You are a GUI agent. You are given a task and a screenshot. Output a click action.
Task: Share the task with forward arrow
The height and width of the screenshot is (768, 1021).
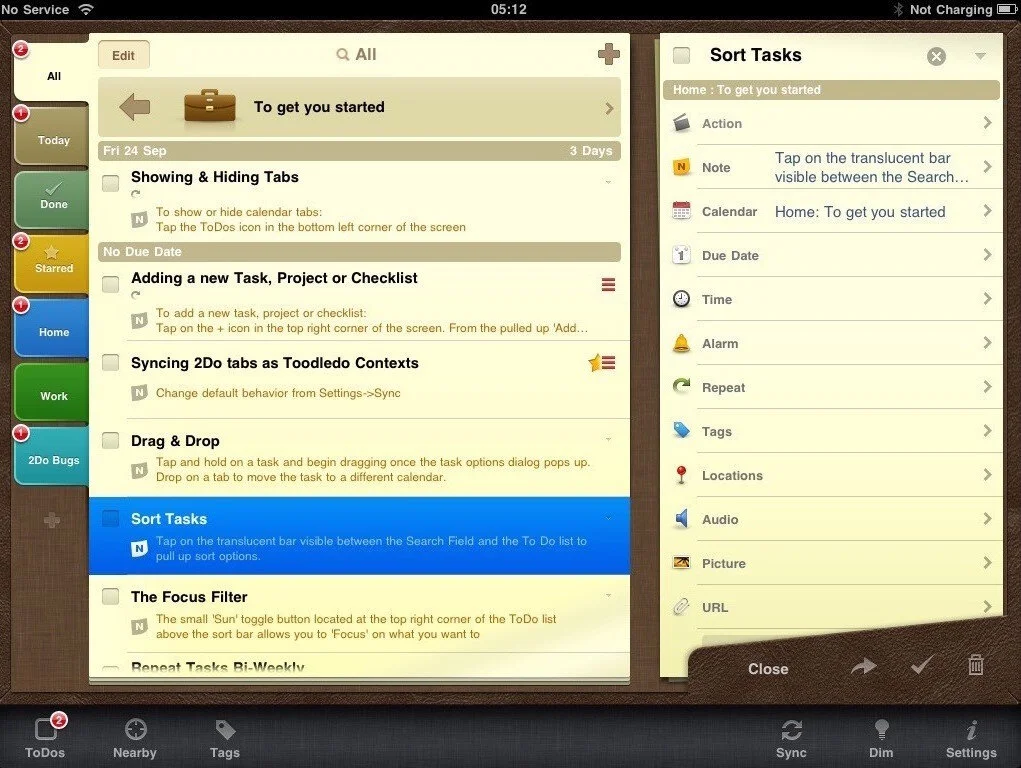click(x=863, y=667)
